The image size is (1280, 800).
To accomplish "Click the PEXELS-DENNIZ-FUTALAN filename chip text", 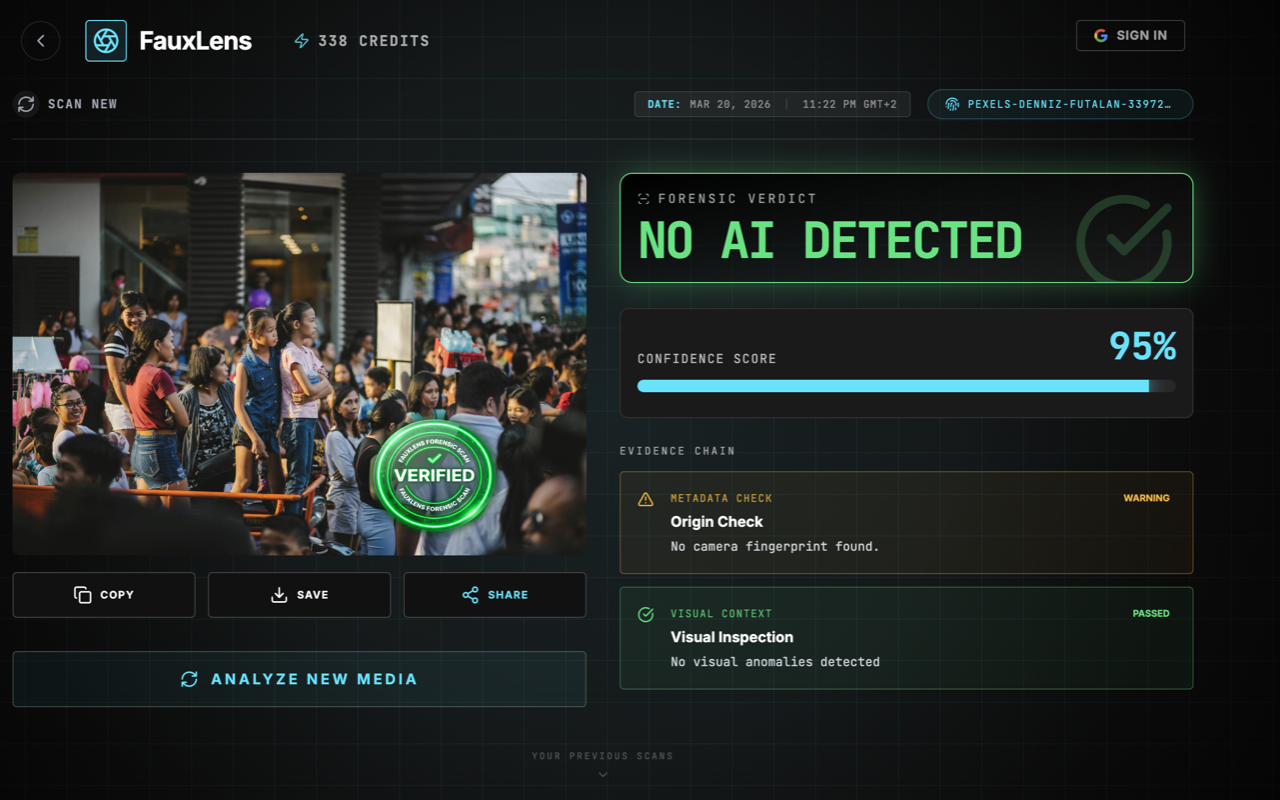I will click(x=1068, y=104).
